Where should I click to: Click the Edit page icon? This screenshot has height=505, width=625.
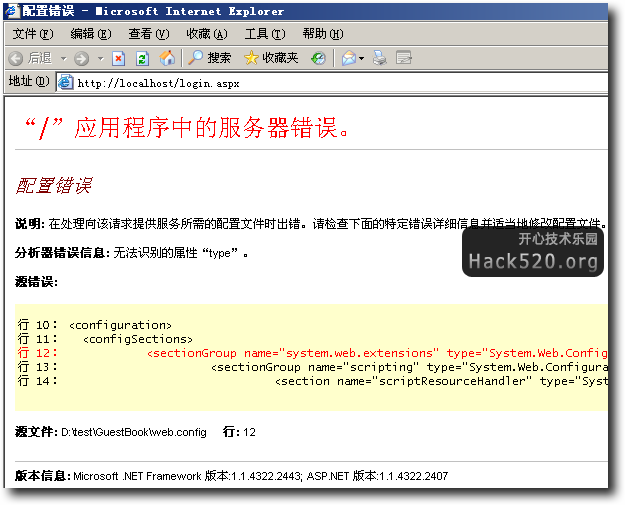click(404, 58)
